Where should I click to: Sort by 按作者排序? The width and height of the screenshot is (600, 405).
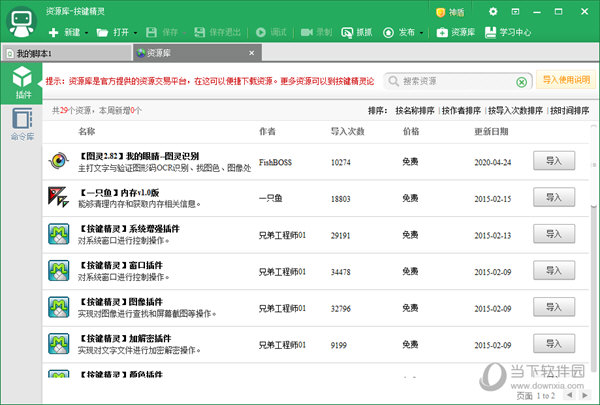(461, 111)
